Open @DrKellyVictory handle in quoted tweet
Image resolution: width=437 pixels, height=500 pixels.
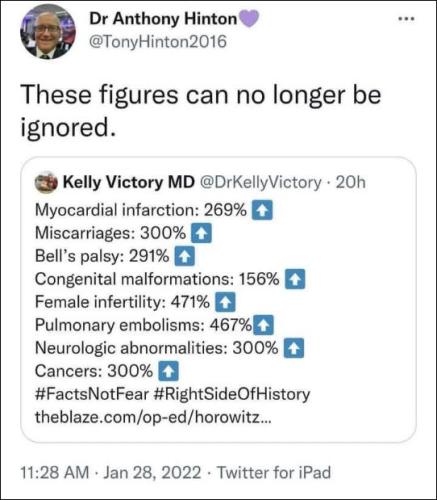[x=260, y=182]
